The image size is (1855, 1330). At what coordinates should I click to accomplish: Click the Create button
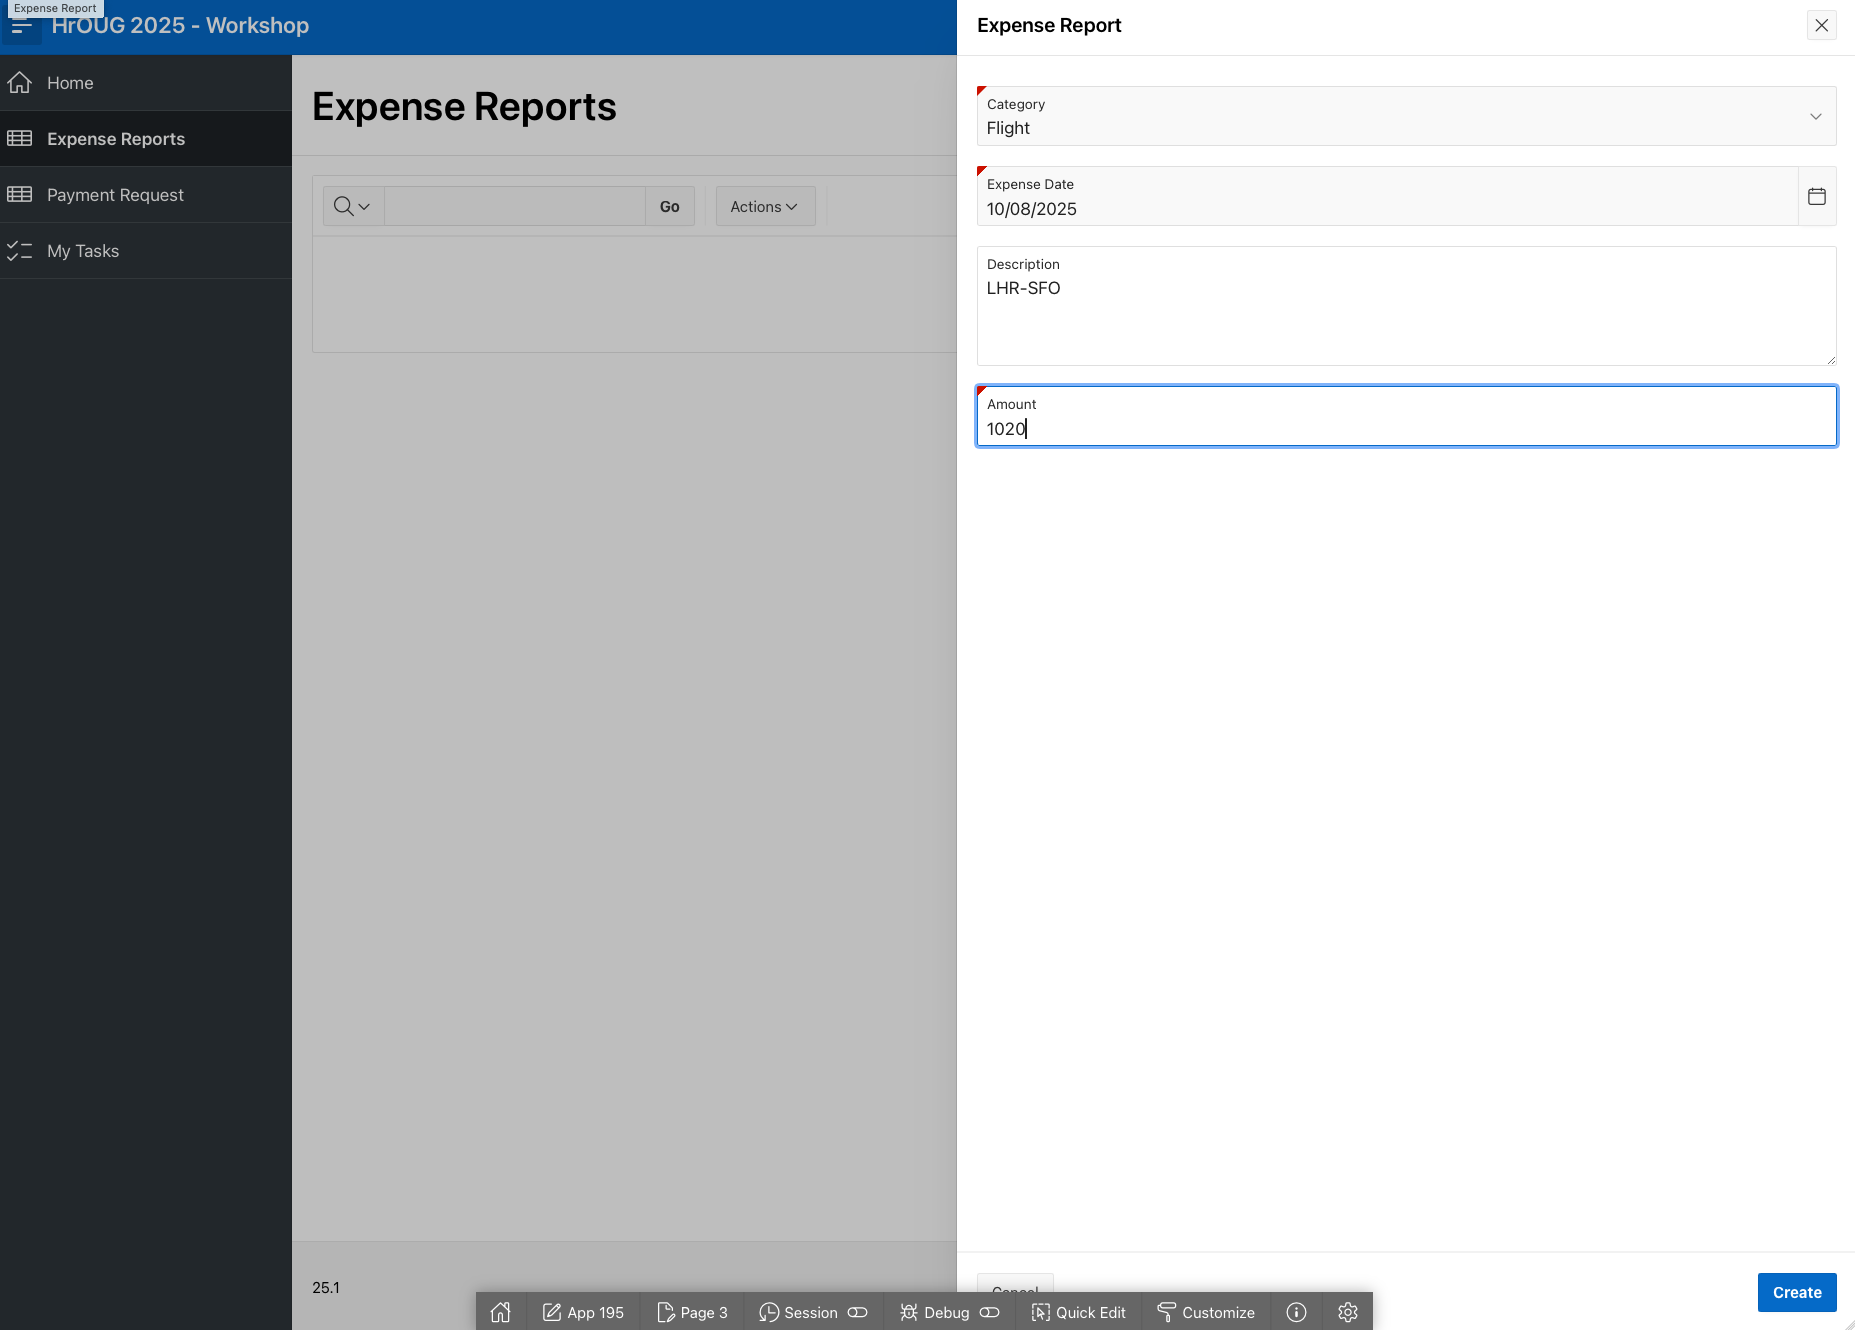tap(1796, 1292)
